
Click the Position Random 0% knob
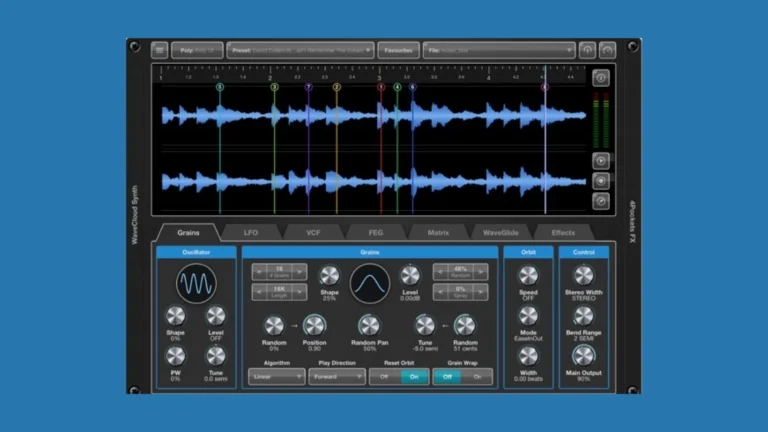coord(274,326)
